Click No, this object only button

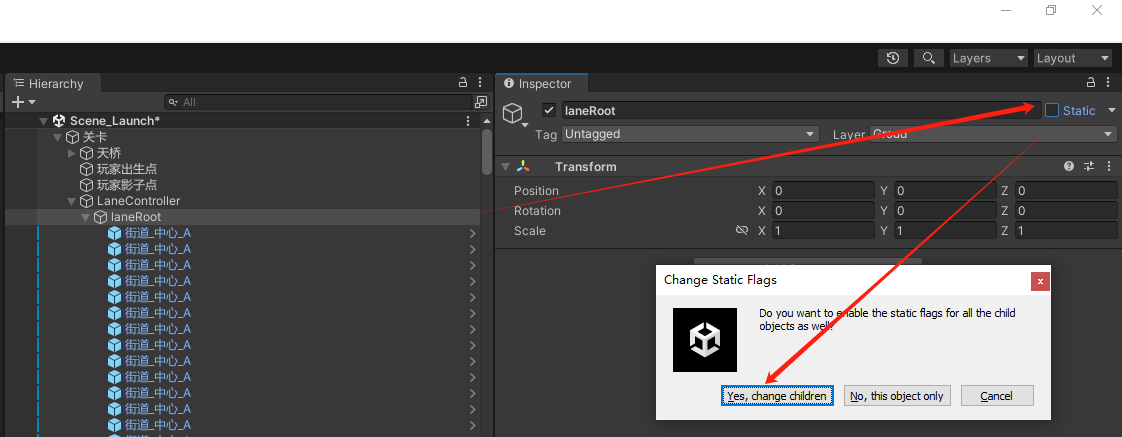pyautogui.click(x=897, y=396)
